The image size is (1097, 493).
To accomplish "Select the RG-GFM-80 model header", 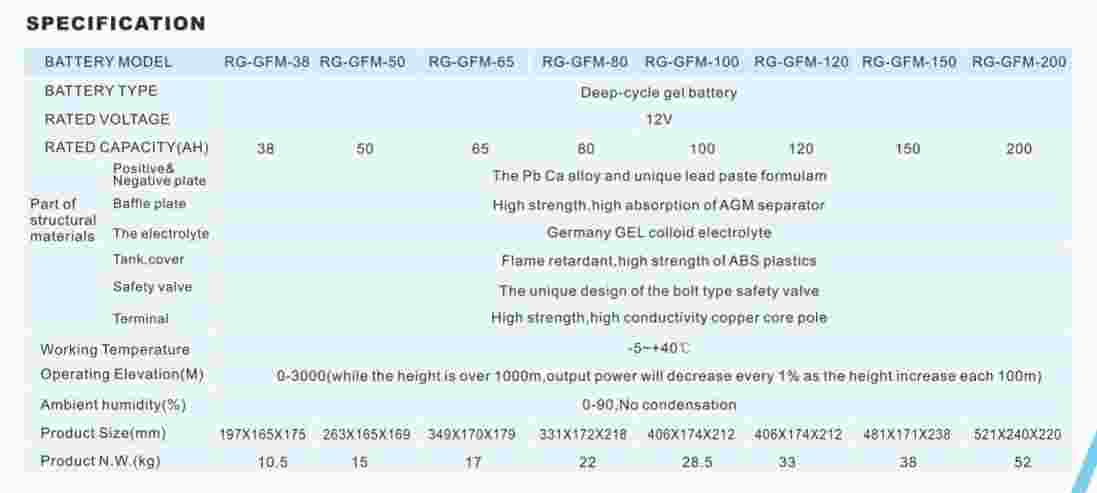I will pos(585,62).
